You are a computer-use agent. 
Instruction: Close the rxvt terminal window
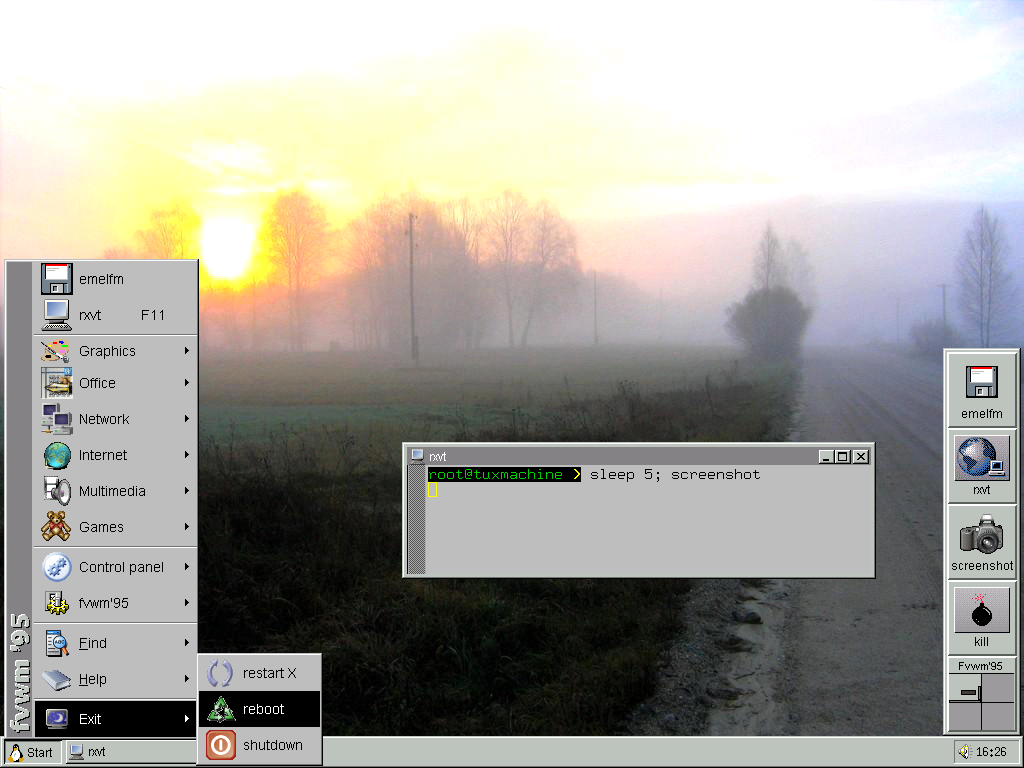click(861, 456)
